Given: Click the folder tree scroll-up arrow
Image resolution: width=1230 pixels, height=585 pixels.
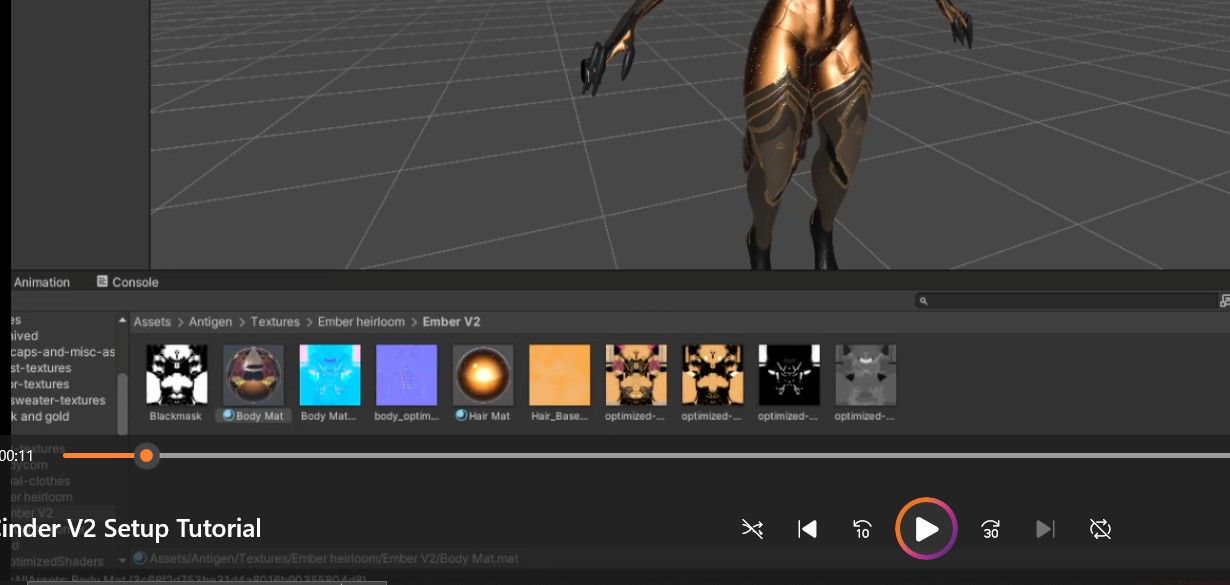Looking at the screenshot, I should (x=123, y=321).
